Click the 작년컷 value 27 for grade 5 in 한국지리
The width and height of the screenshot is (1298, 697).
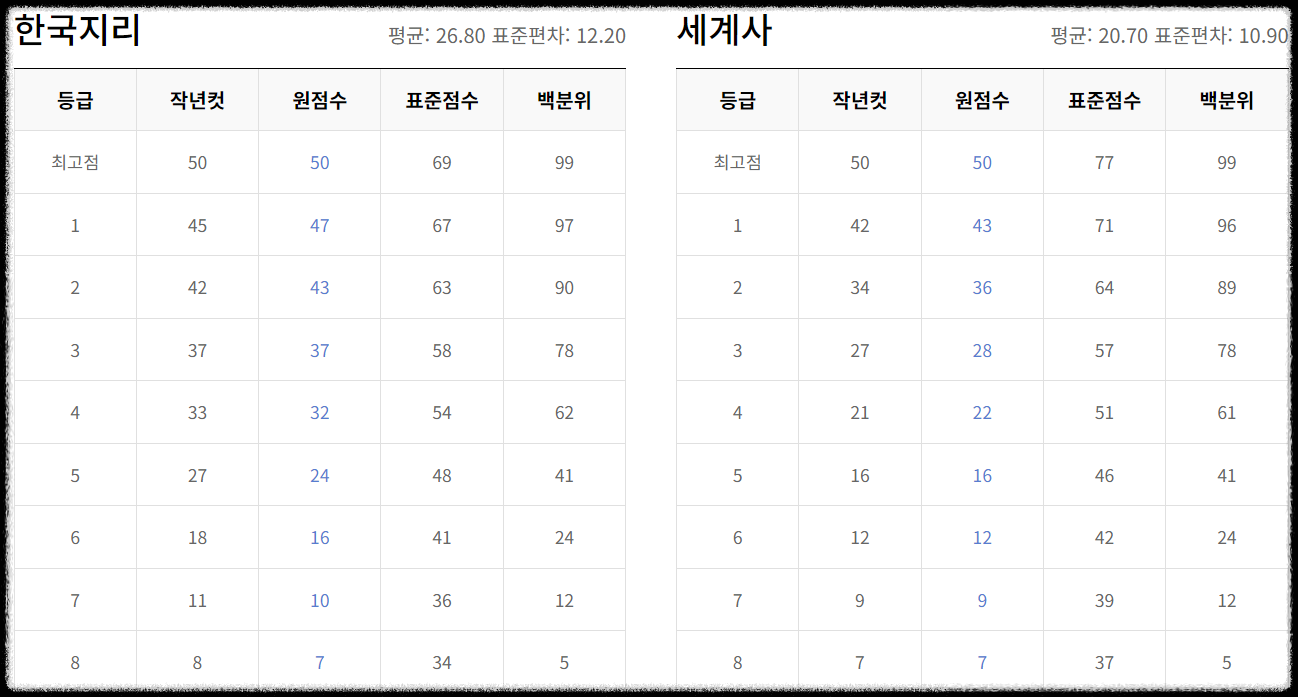[197, 475]
